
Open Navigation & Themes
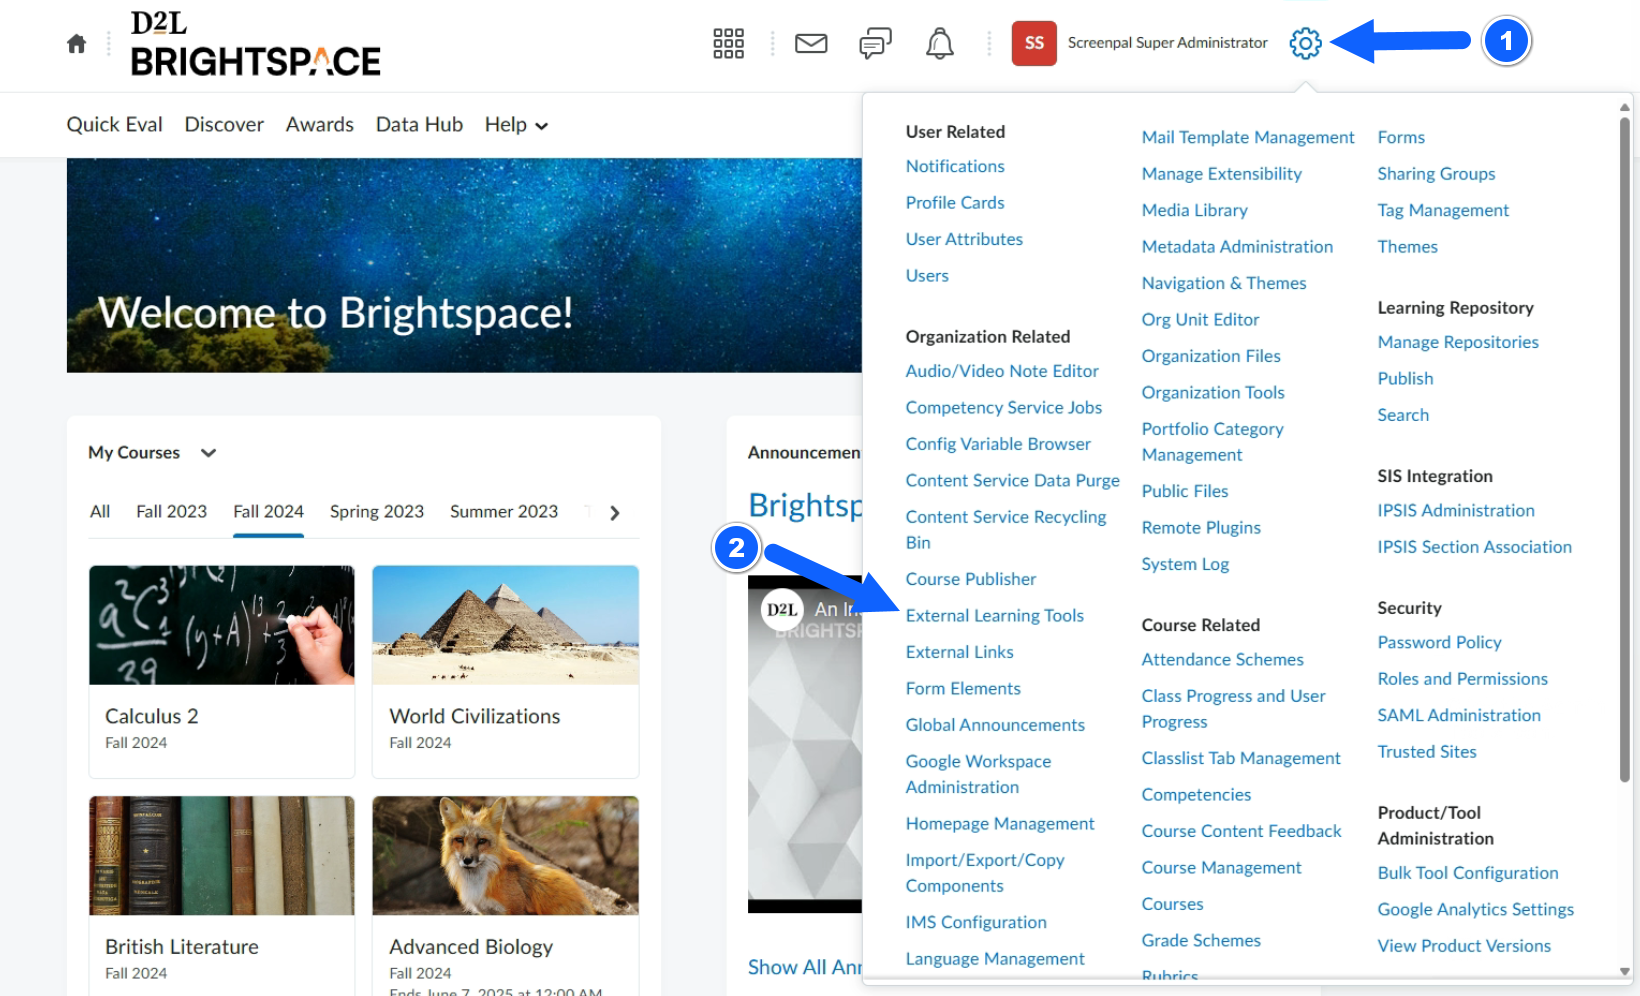pyautogui.click(x=1224, y=284)
